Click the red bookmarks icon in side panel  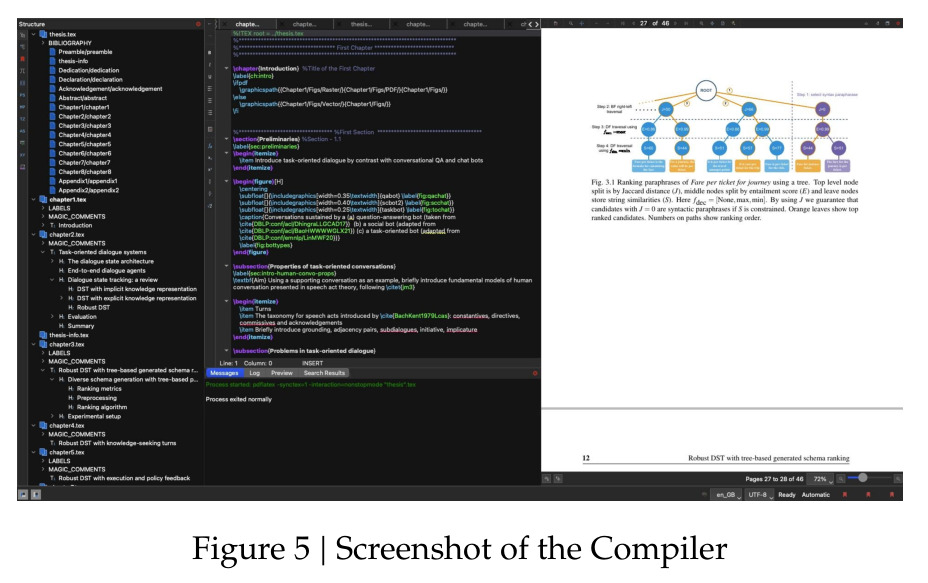point(22,59)
